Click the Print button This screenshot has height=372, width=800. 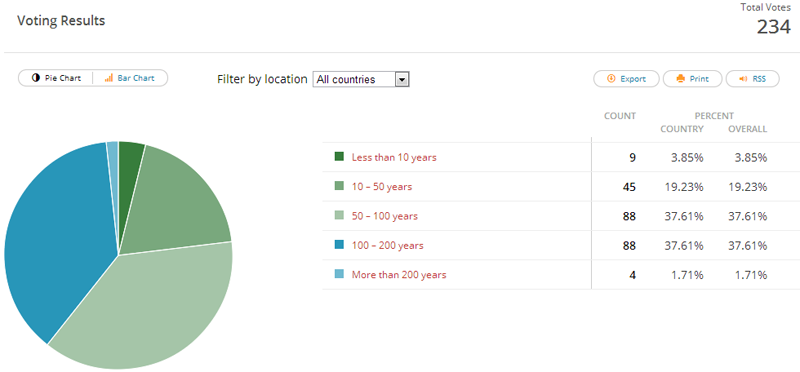point(692,79)
